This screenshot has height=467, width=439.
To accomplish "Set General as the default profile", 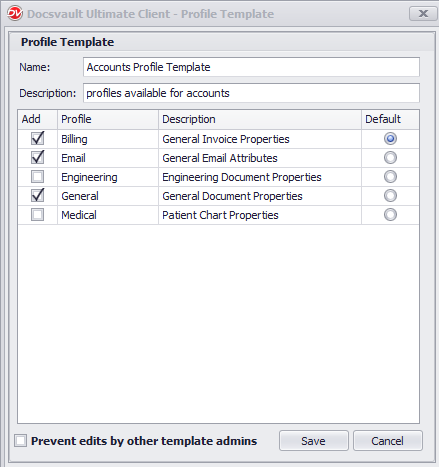I will 390,196.
